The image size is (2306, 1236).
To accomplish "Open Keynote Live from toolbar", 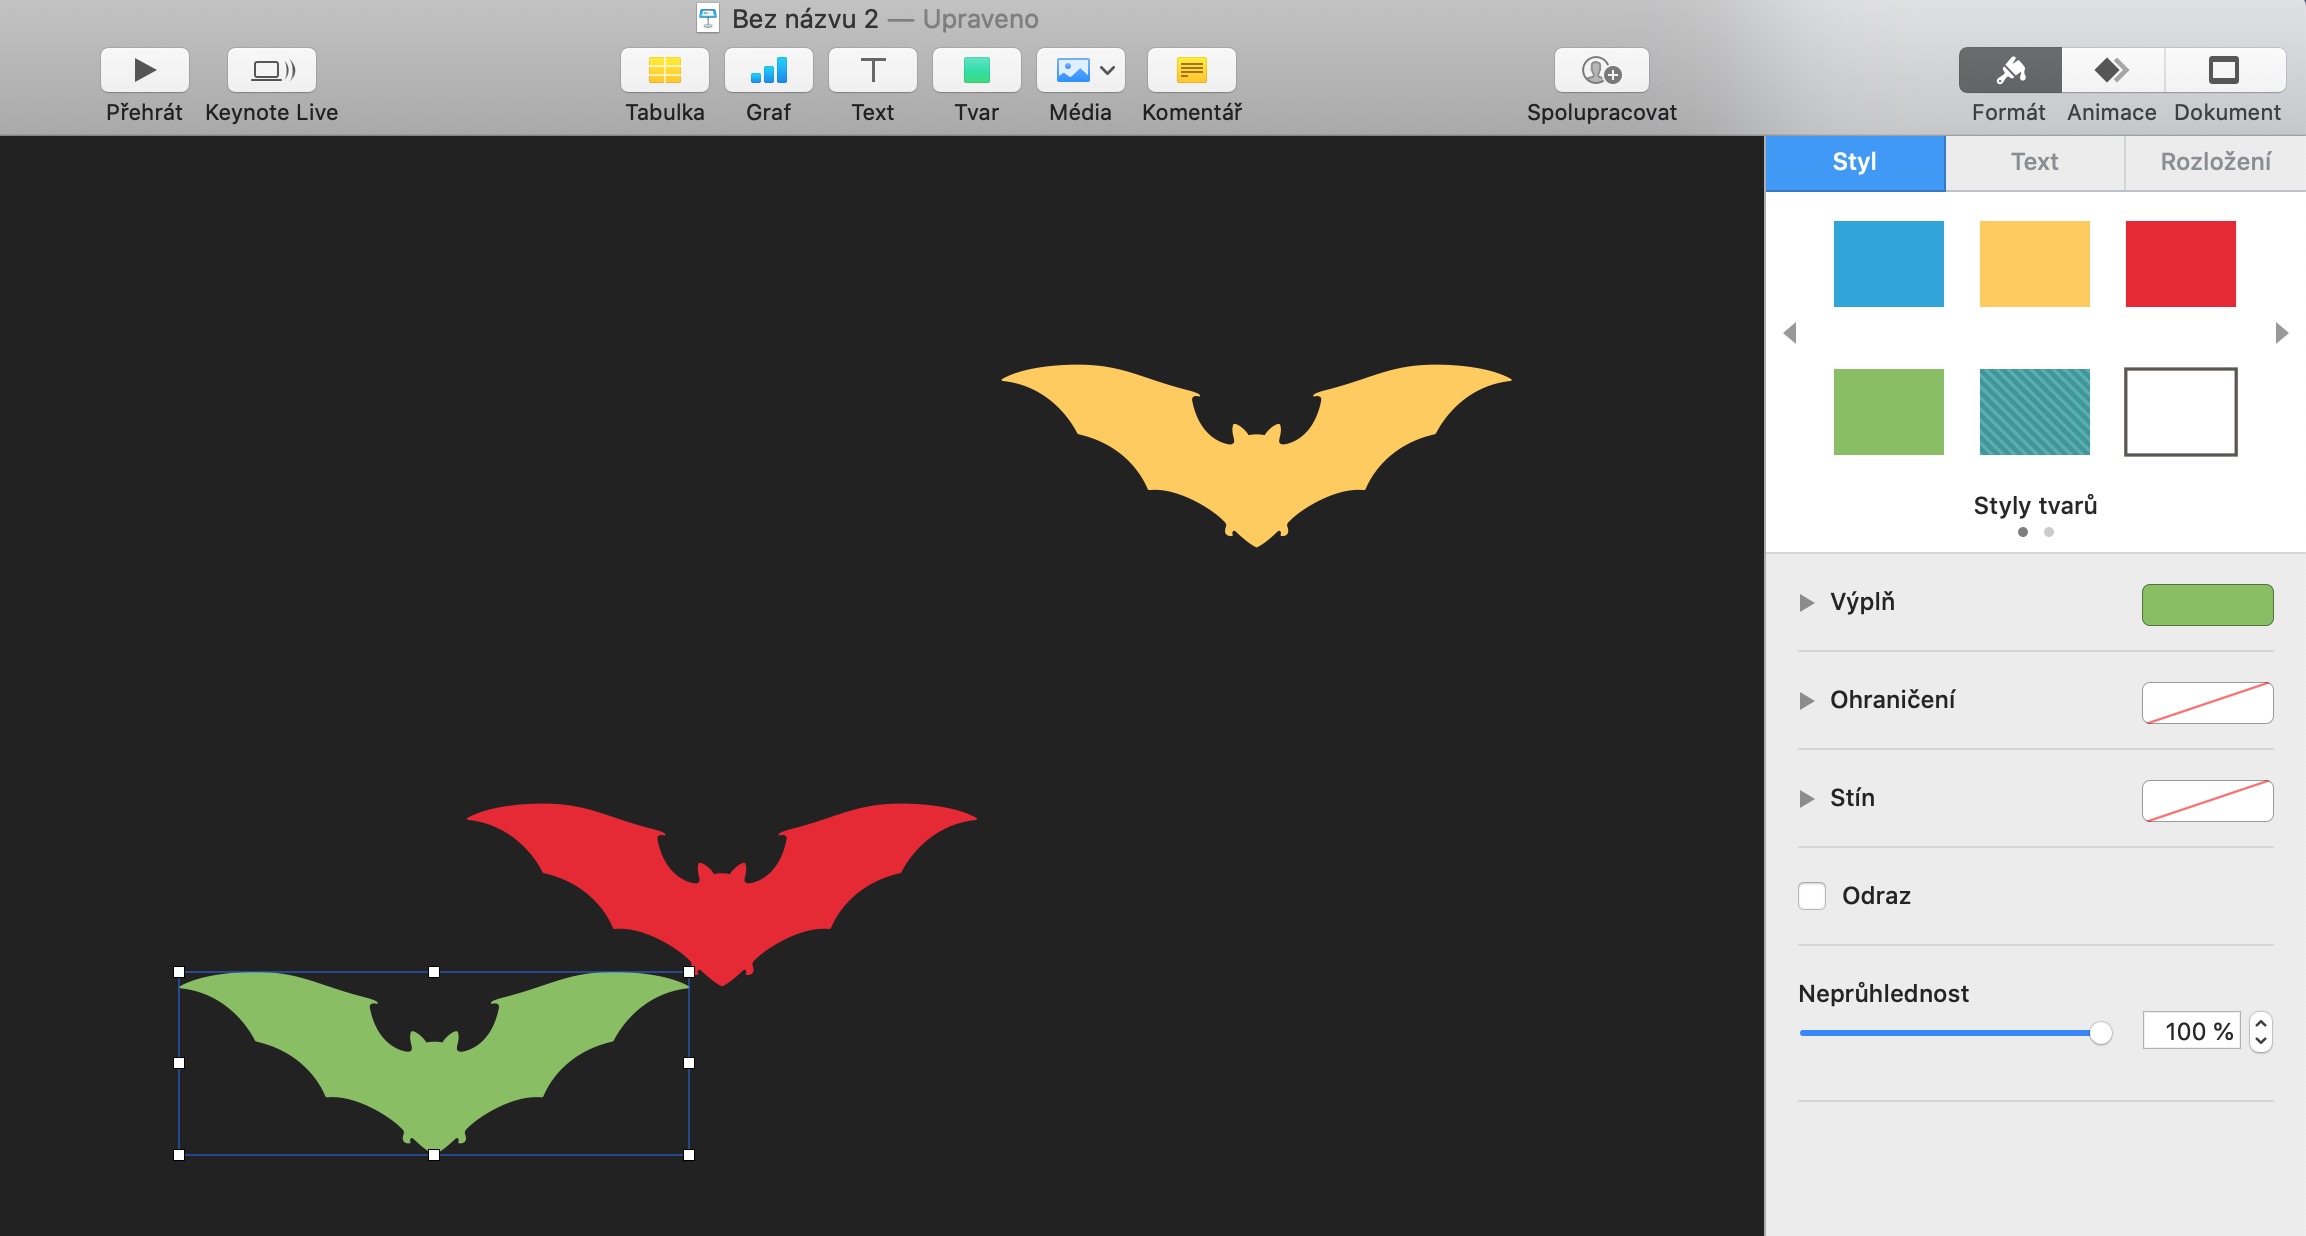I will click(x=272, y=70).
